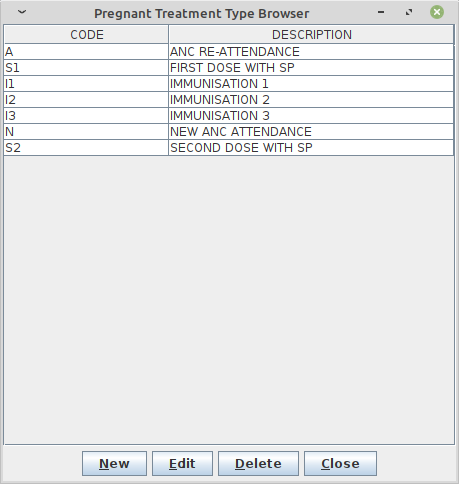The image size is (459, 484).
Task: Open the window menu chevron icon
Action: (x=22, y=12)
